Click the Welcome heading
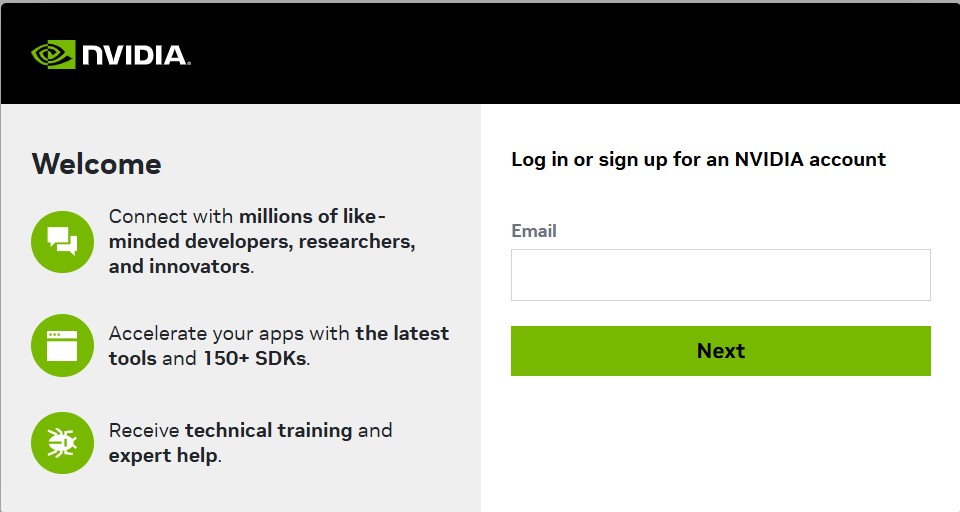960x512 pixels. pos(97,164)
